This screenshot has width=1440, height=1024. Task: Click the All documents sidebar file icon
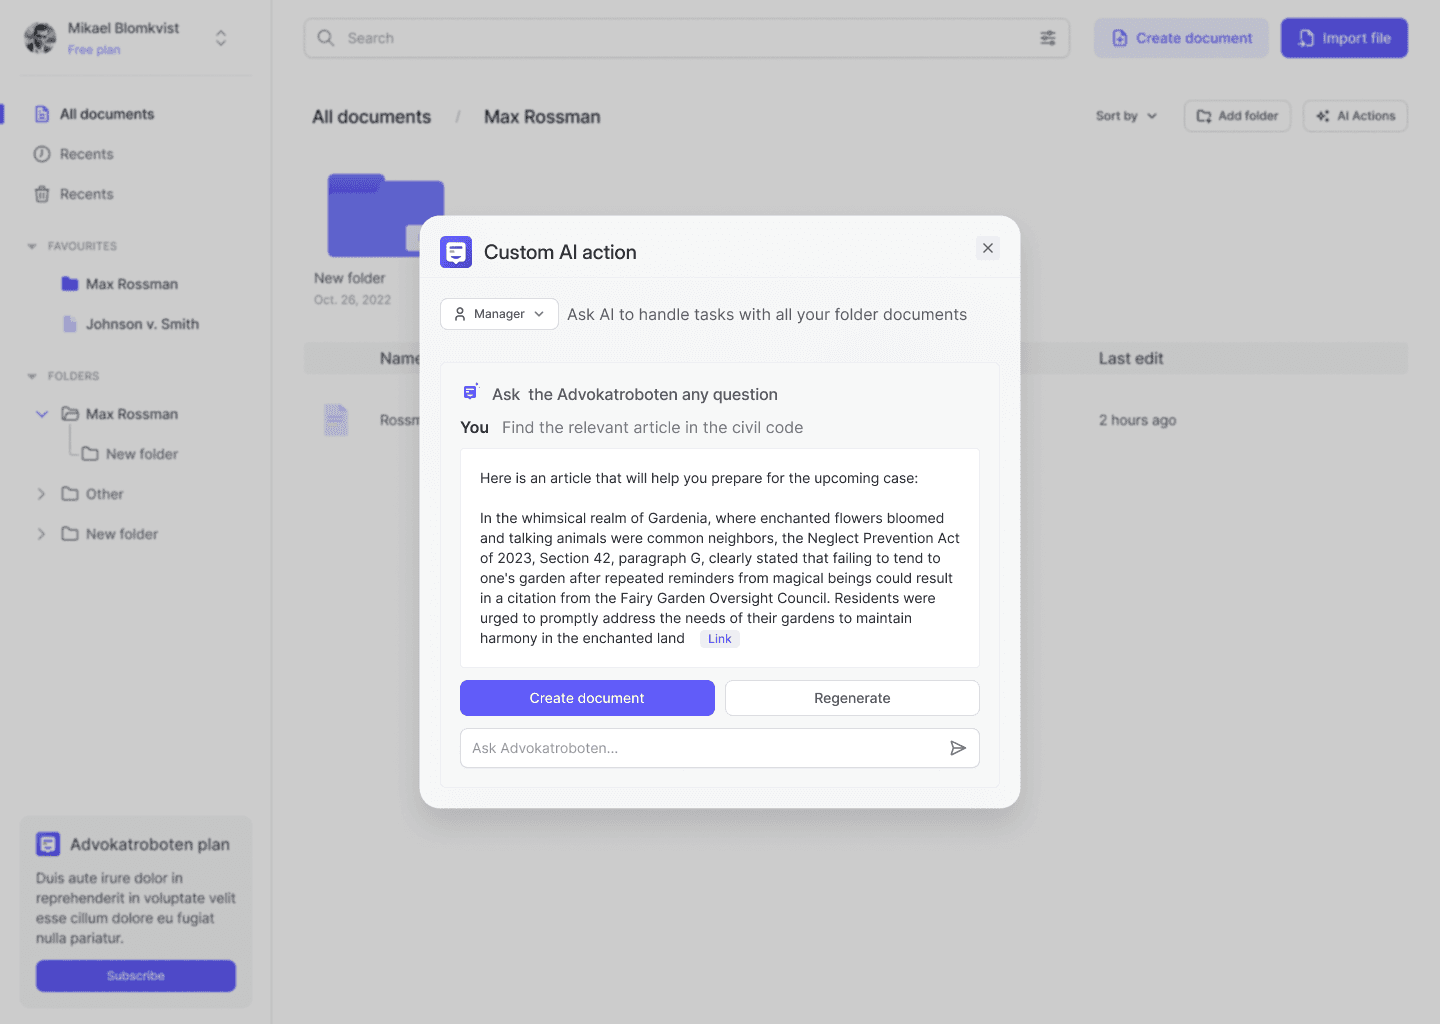click(x=42, y=114)
